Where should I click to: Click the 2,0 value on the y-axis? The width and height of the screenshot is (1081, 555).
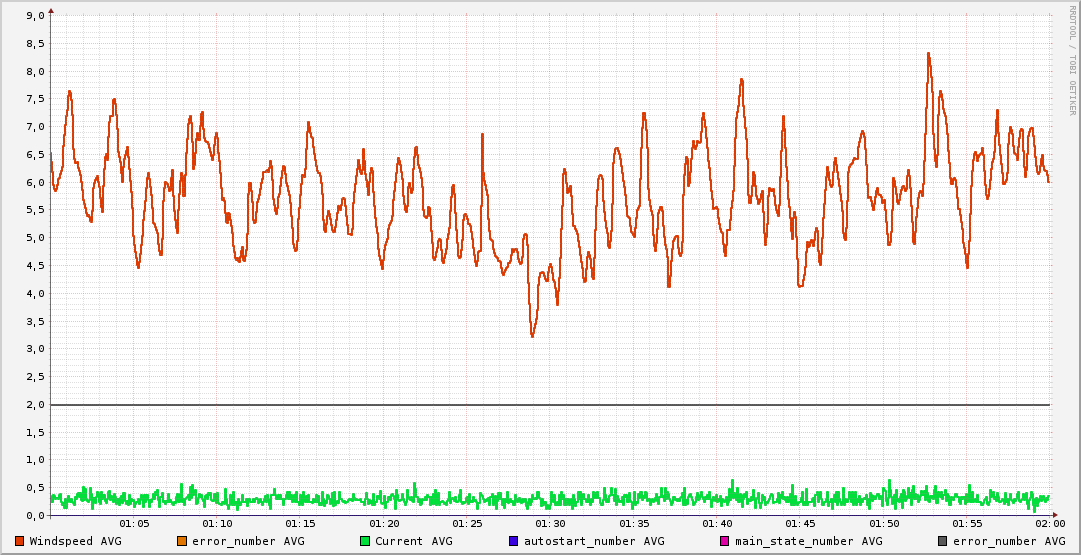pyautogui.click(x=34, y=404)
